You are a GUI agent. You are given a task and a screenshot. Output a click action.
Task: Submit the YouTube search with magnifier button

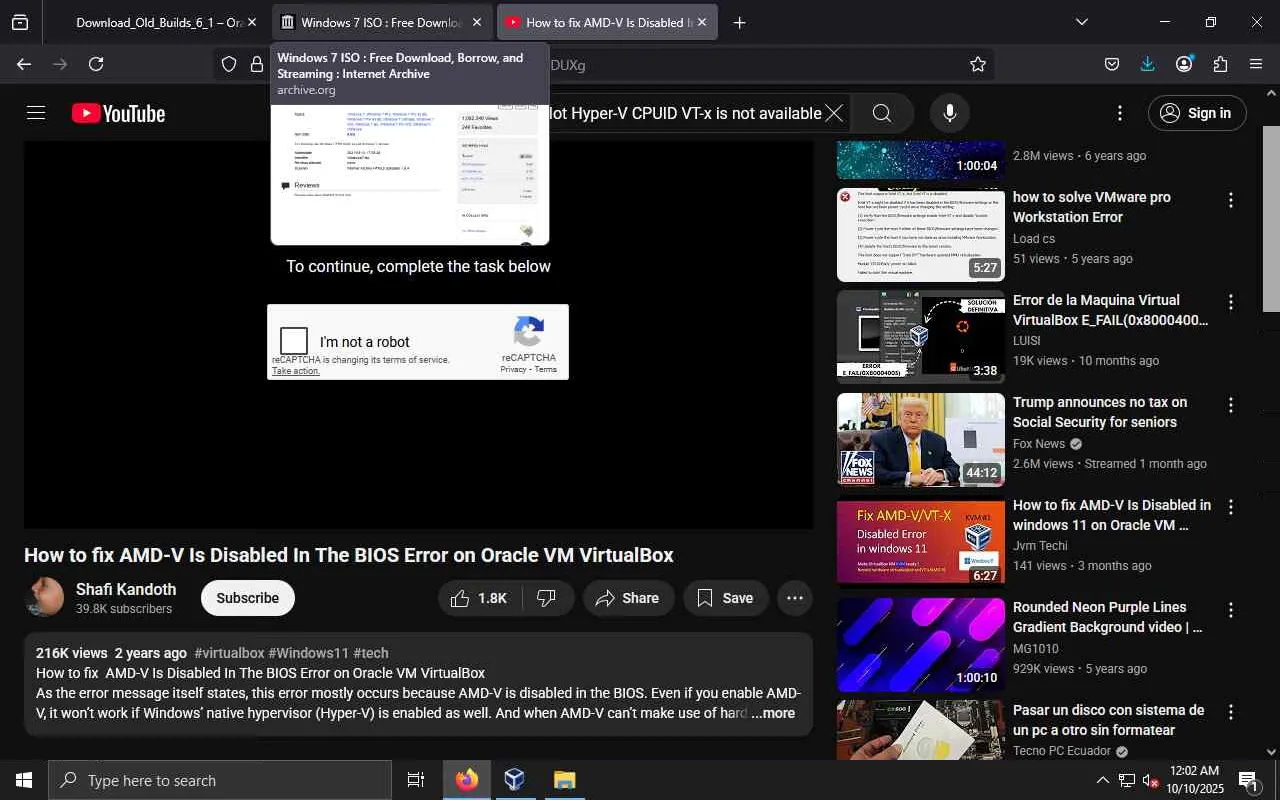click(882, 113)
